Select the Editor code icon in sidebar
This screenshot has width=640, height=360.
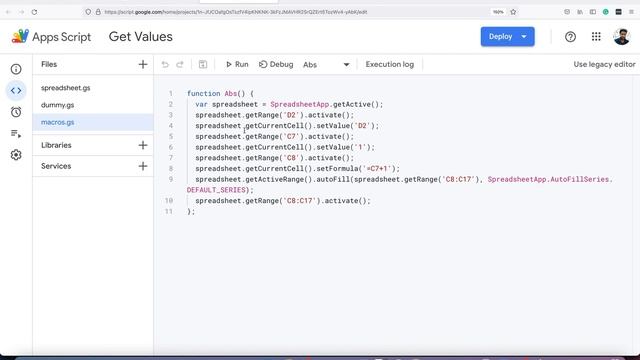[x=16, y=91]
